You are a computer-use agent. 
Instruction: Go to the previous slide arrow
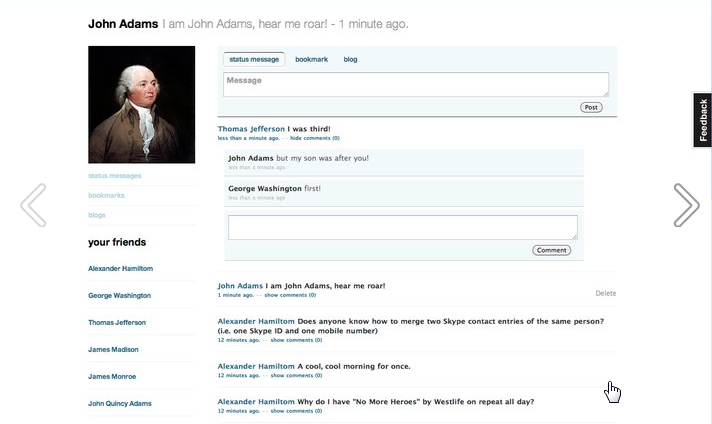(x=33, y=205)
